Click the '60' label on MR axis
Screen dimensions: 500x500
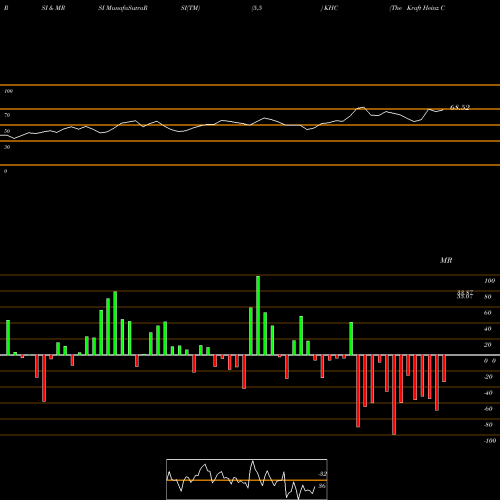pyautogui.click(x=488, y=313)
